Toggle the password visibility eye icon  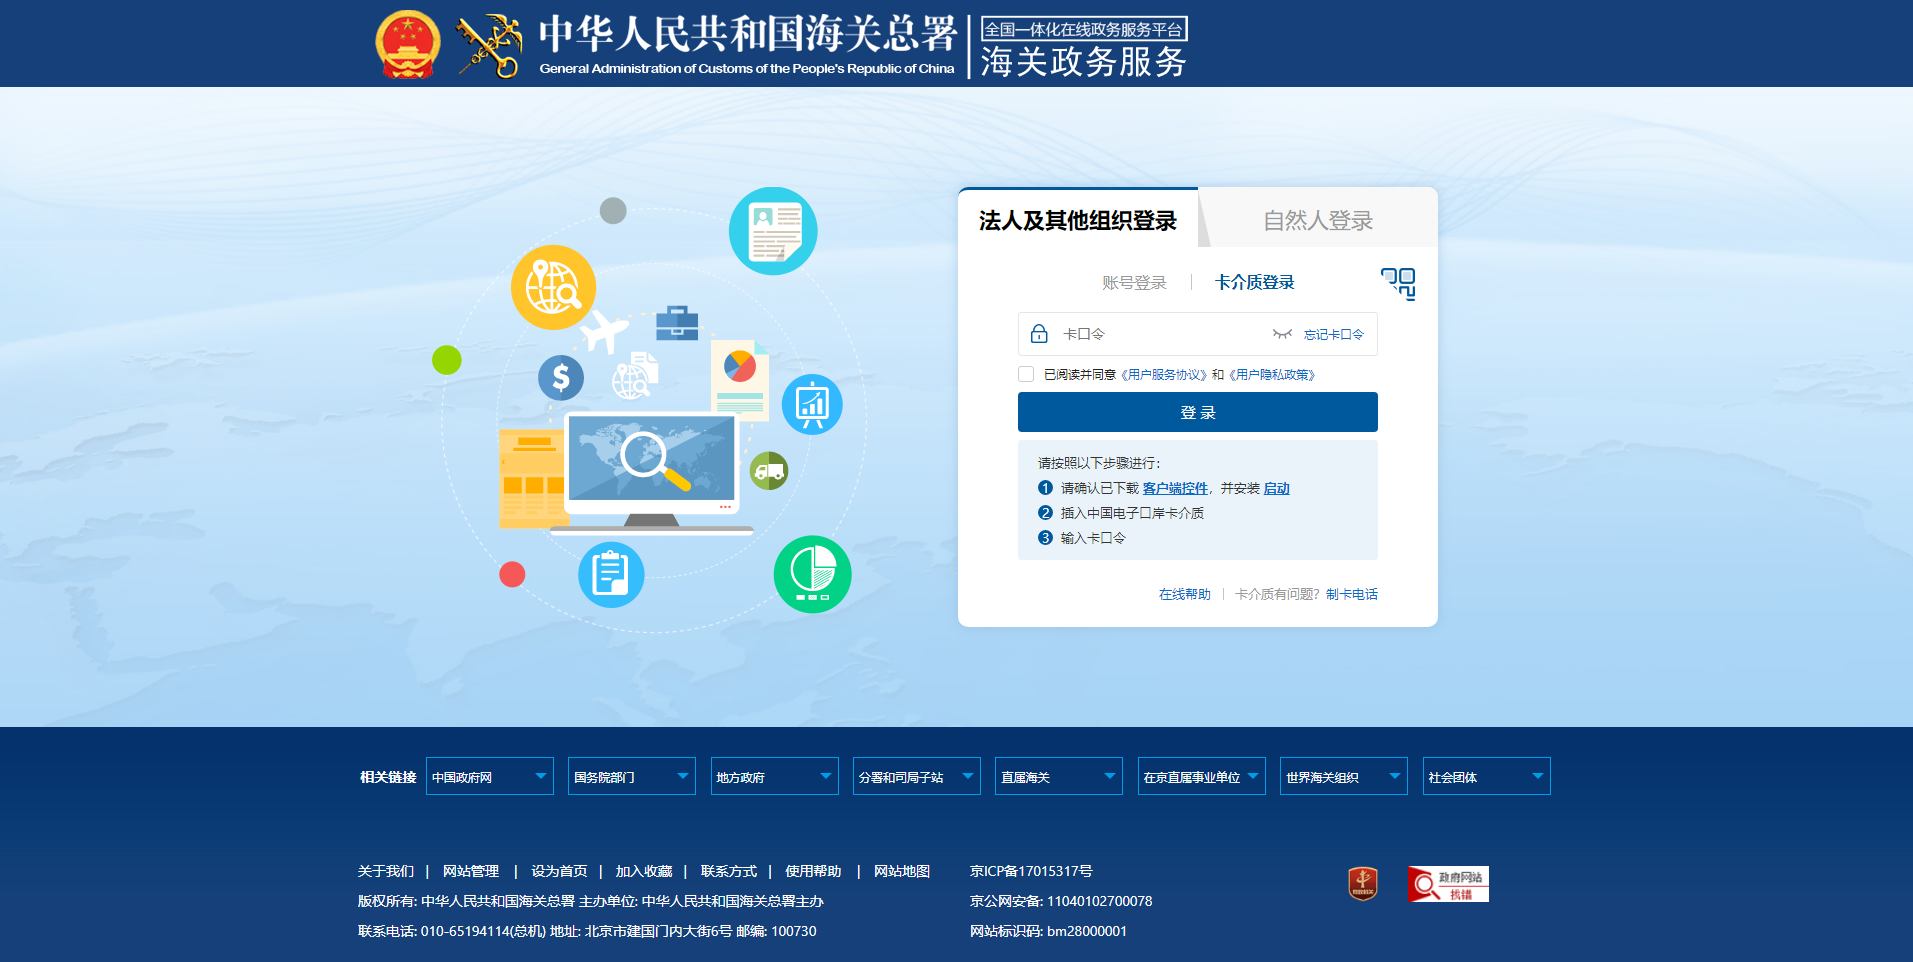pyautogui.click(x=1281, y=334)
